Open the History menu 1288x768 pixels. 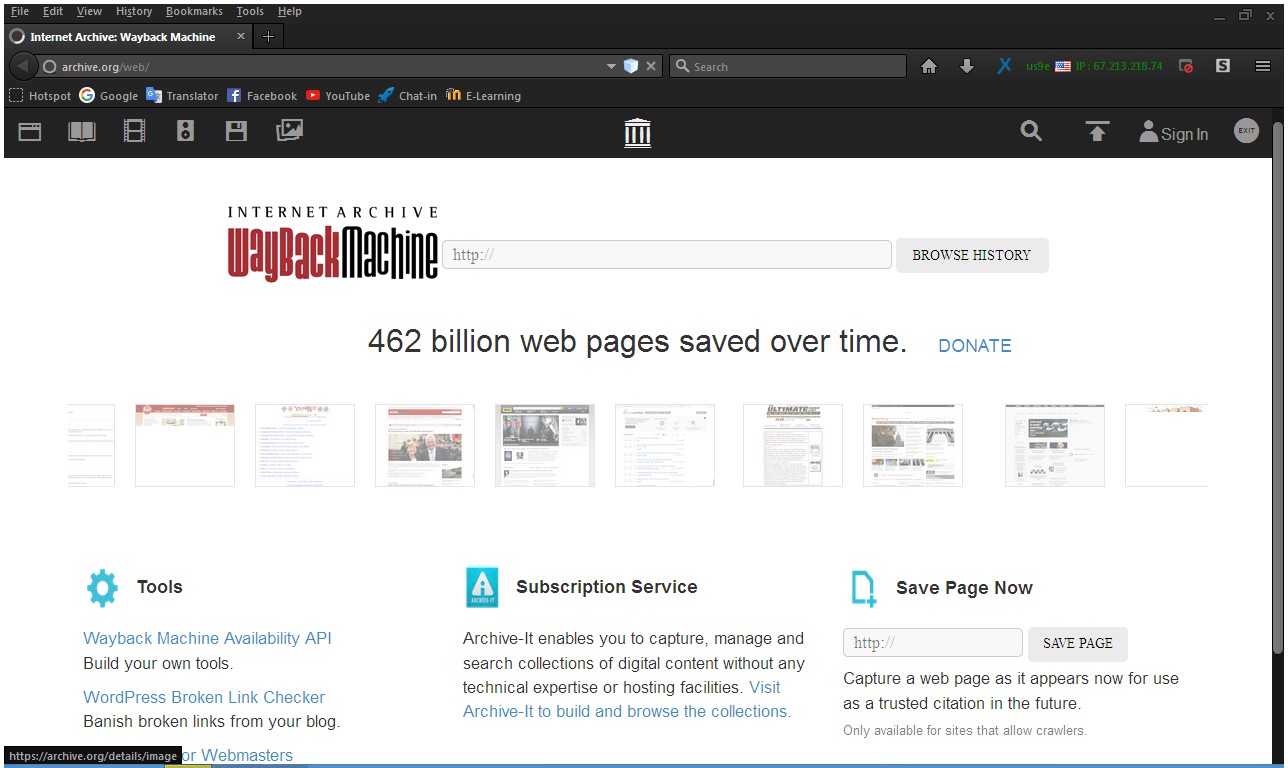[134, 11]
